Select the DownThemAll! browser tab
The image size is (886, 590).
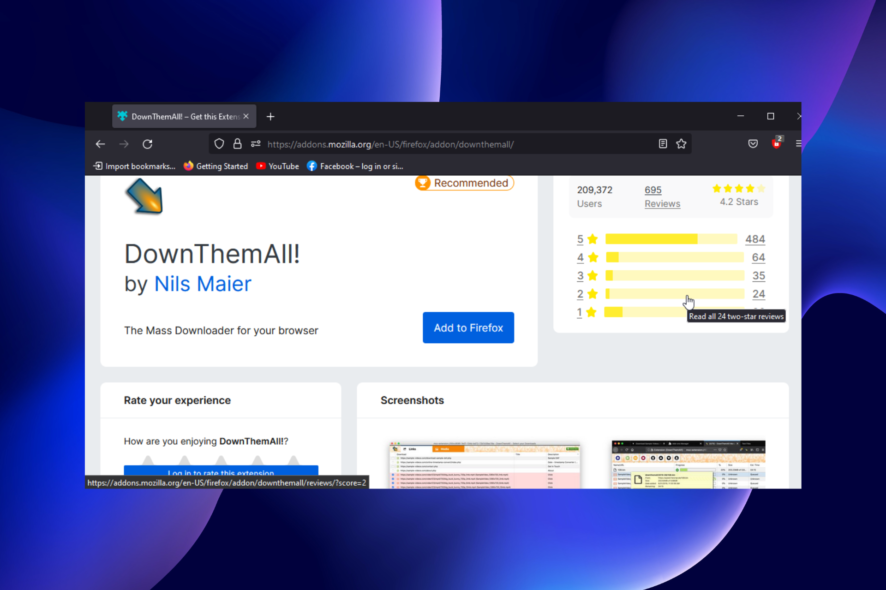pyautogui.click(x=184, y=116)
